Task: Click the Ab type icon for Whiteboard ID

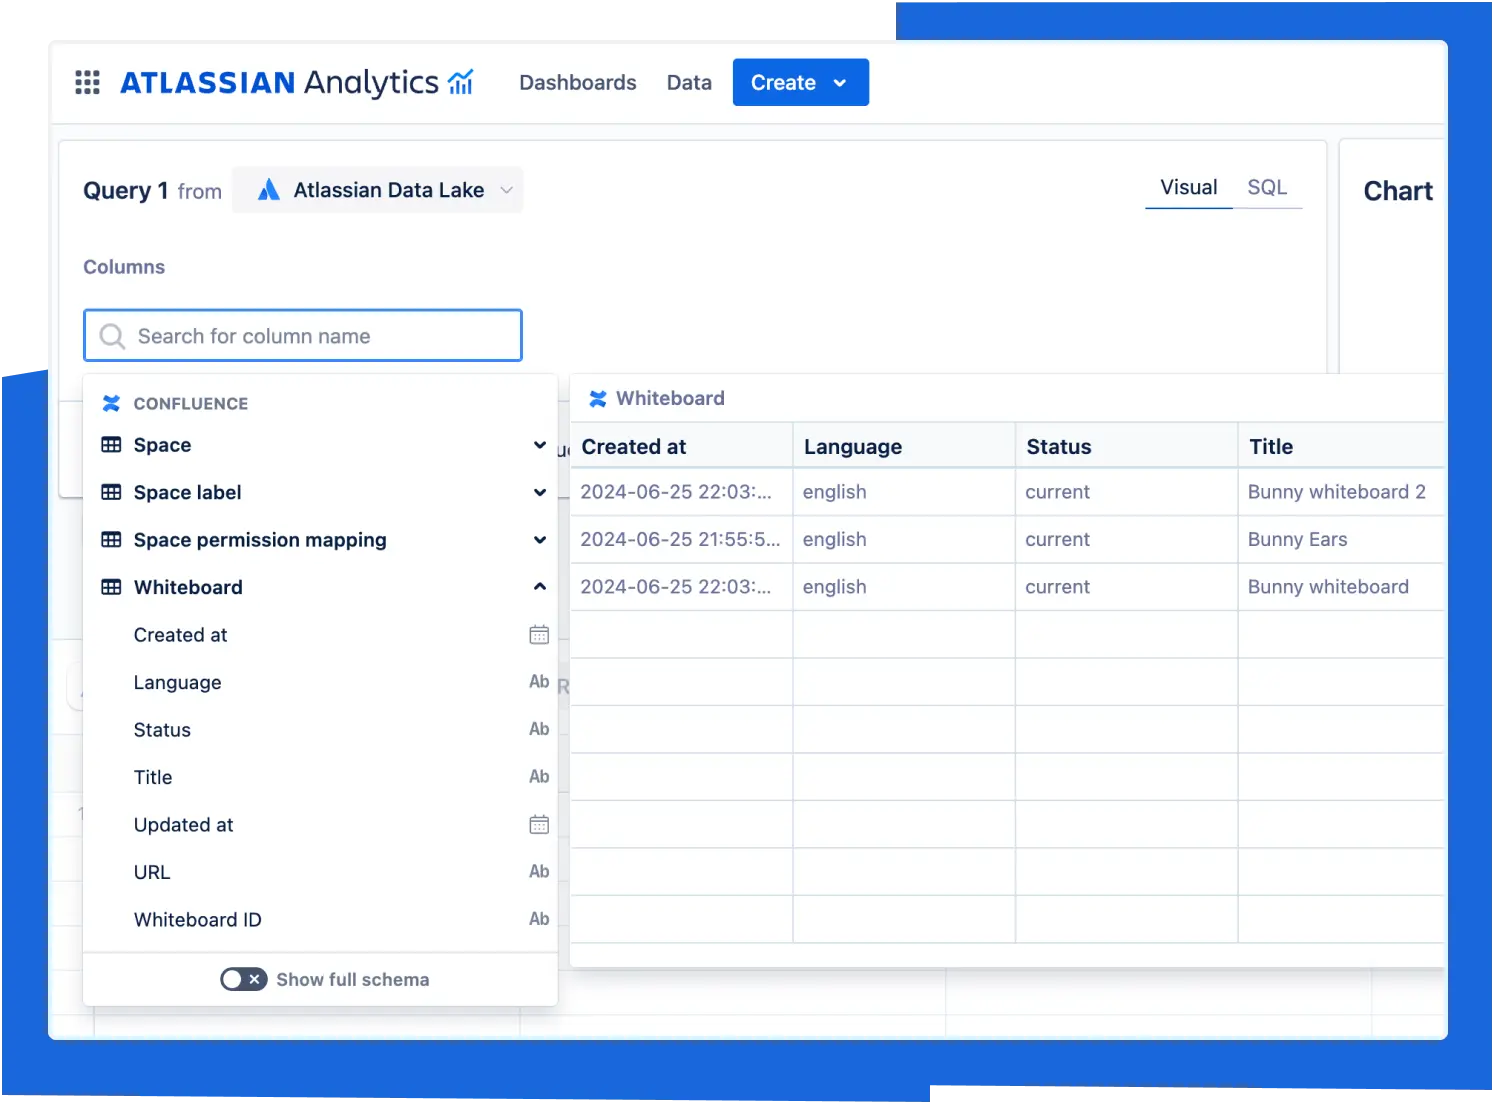Action: [x=539, y=919]
